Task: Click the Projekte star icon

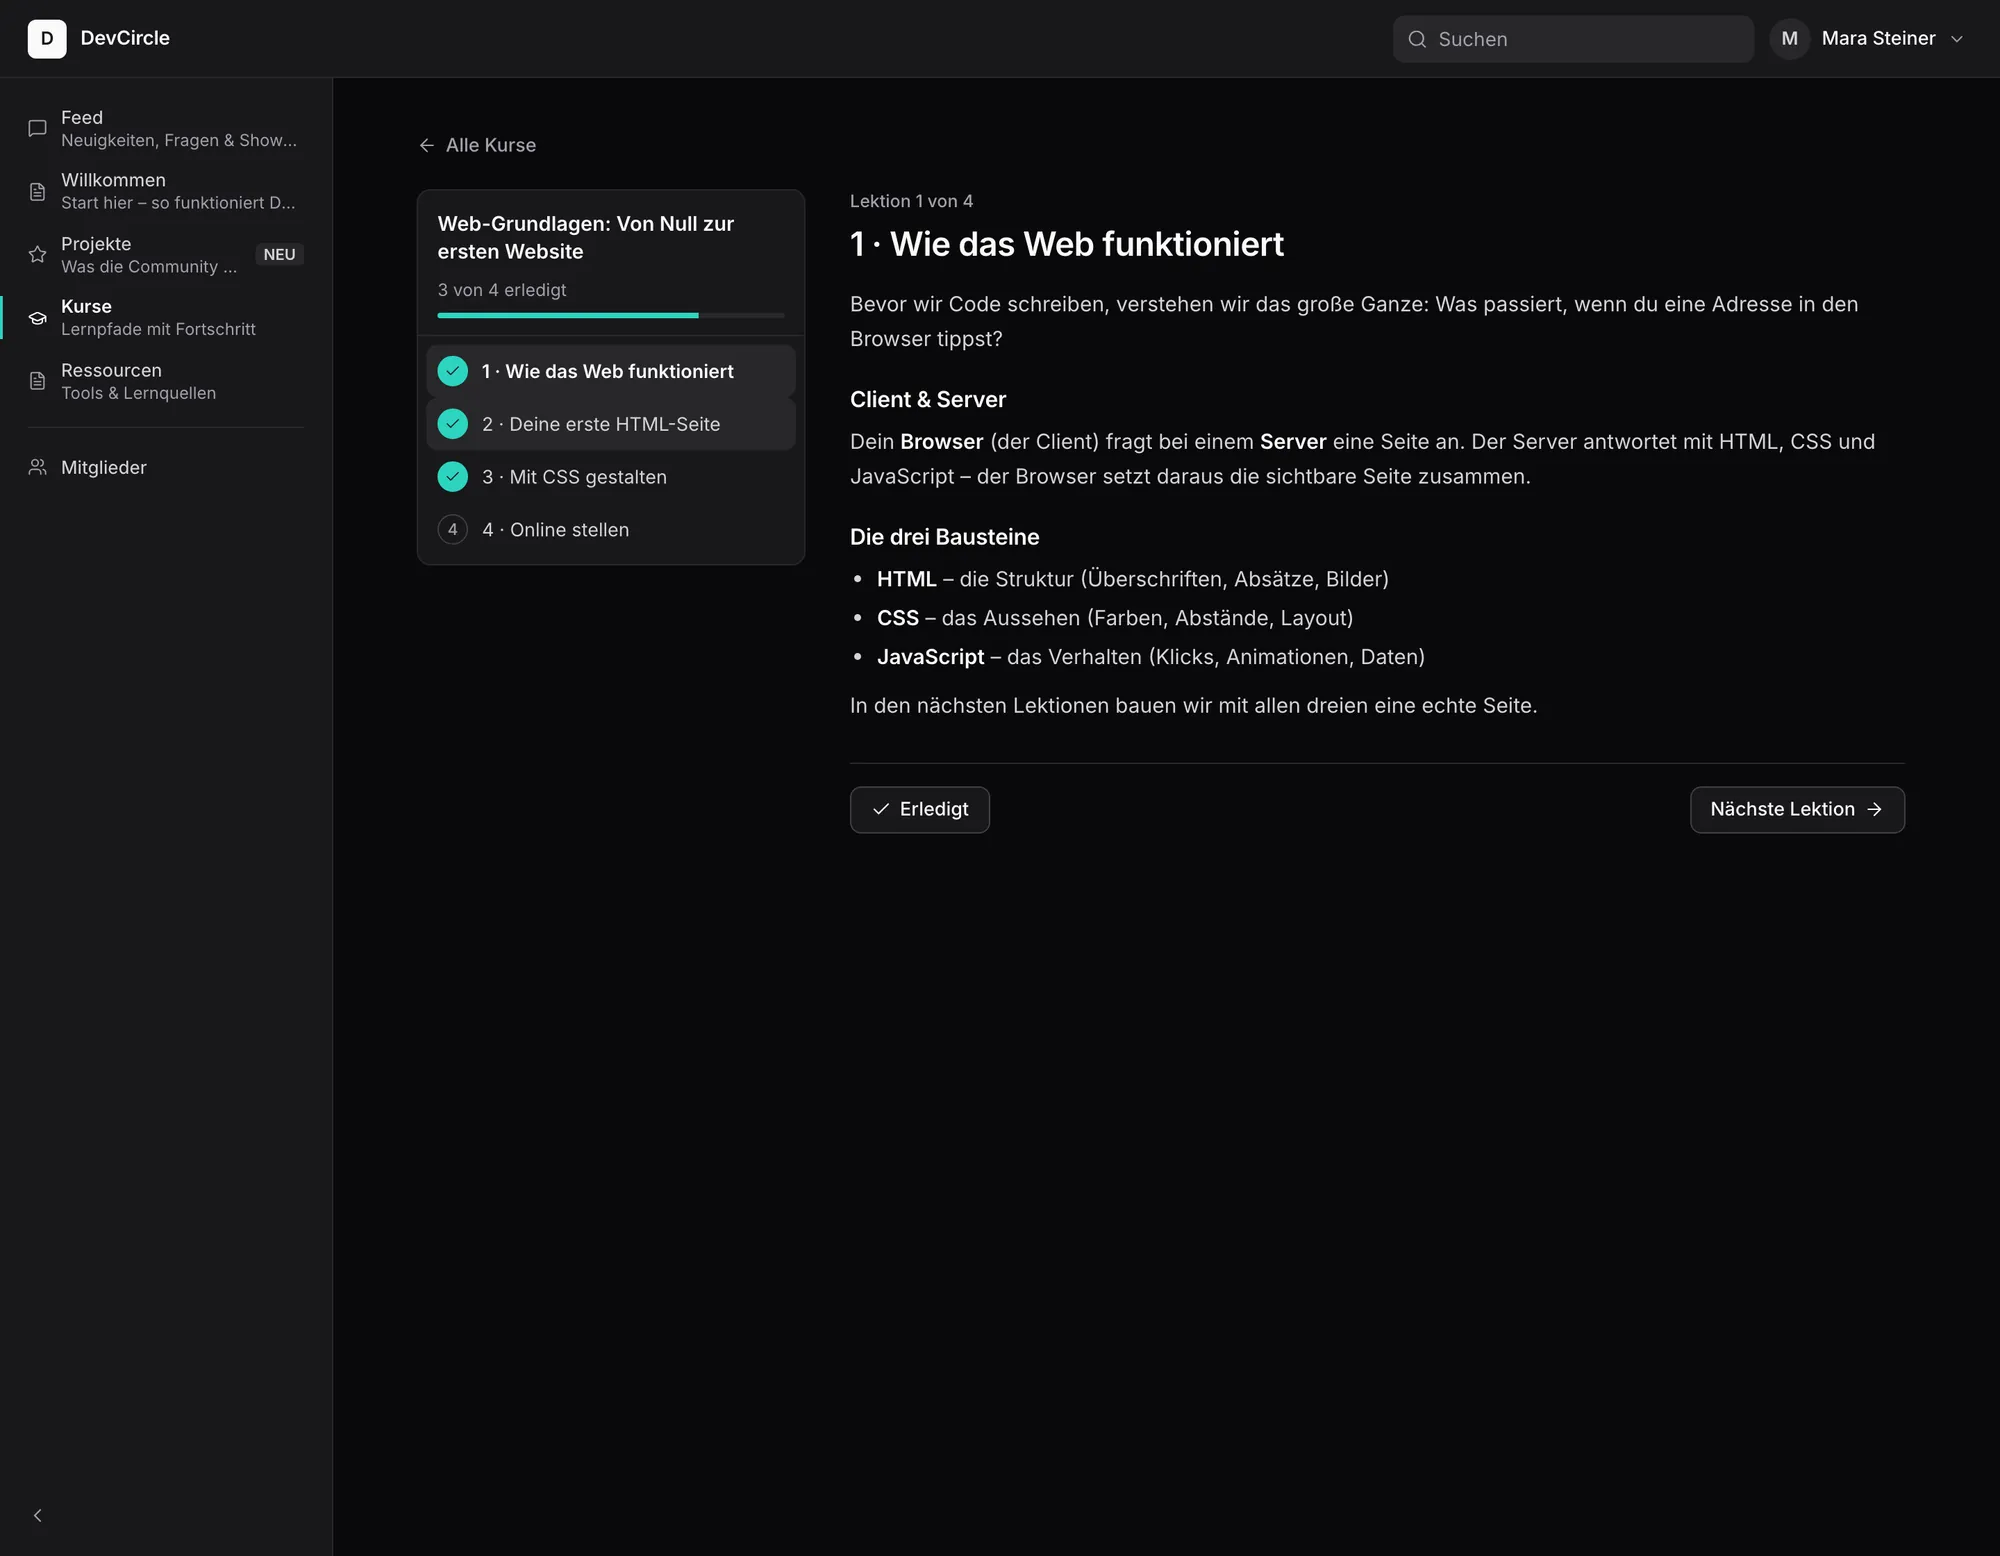Action: pos(37,254)
